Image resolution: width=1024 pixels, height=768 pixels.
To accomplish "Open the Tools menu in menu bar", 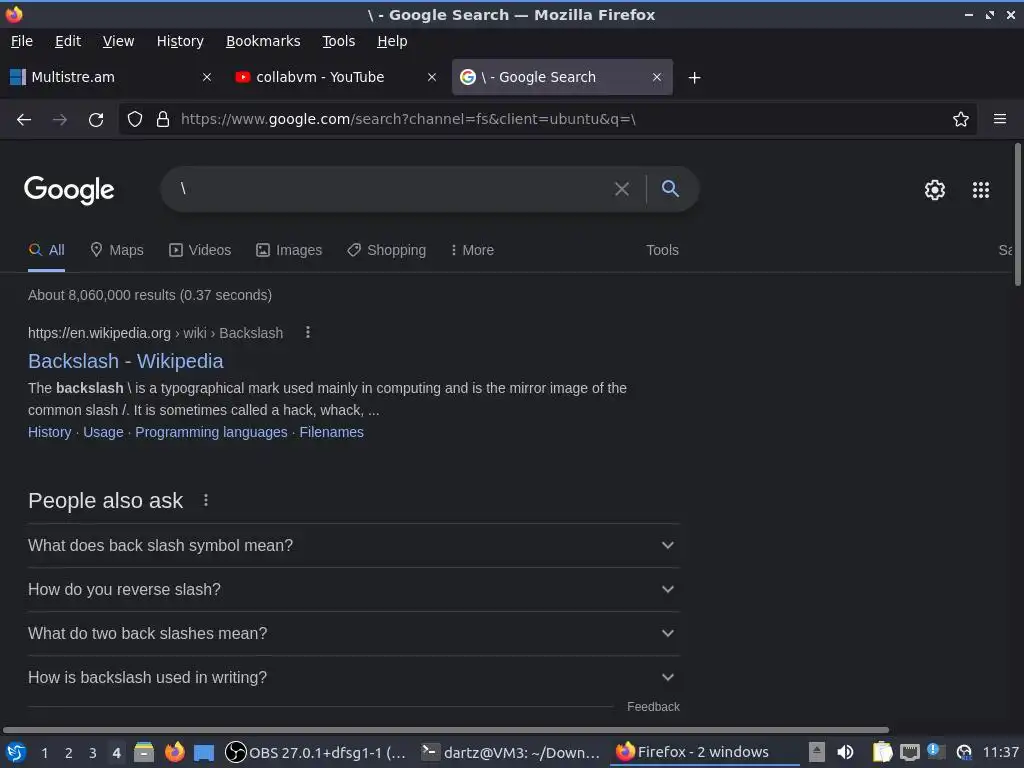I will pyautogui.click(x=338, y=41).
